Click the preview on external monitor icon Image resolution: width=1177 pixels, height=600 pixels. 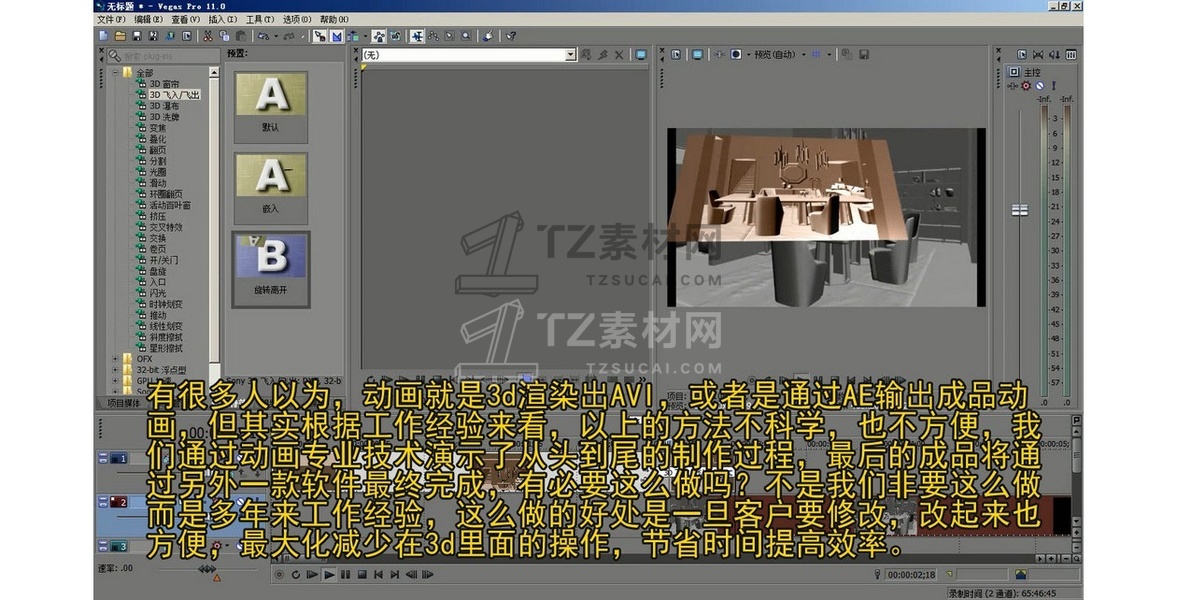click(x=697, y=55)
